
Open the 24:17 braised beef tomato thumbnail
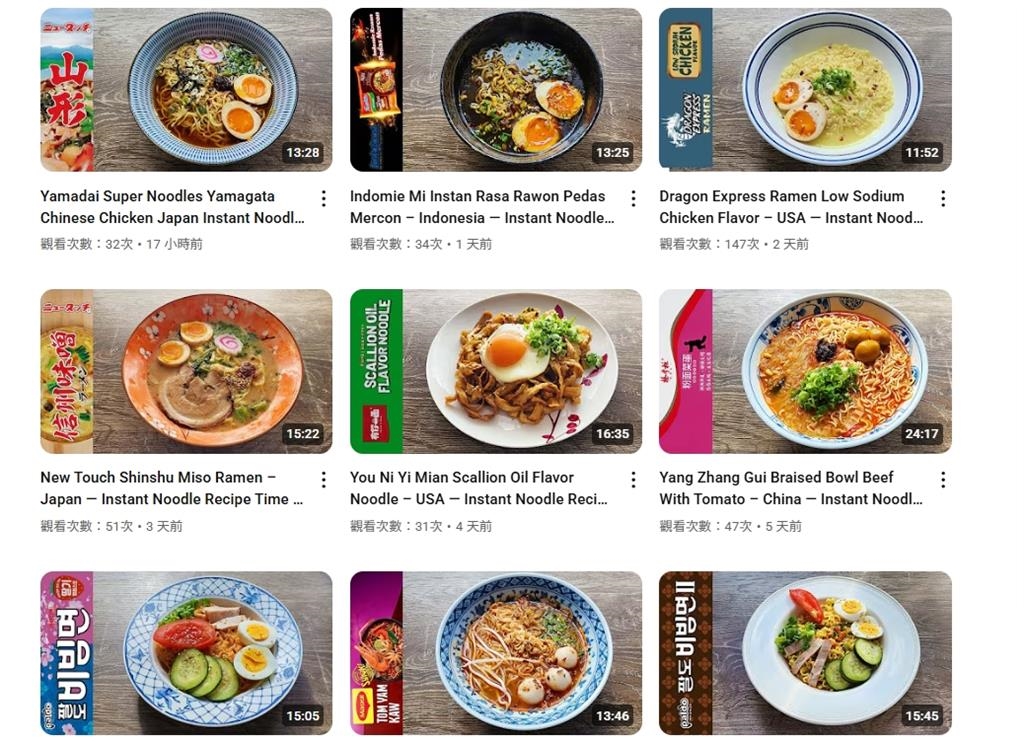pyautogui.click(x=805, y=371)
